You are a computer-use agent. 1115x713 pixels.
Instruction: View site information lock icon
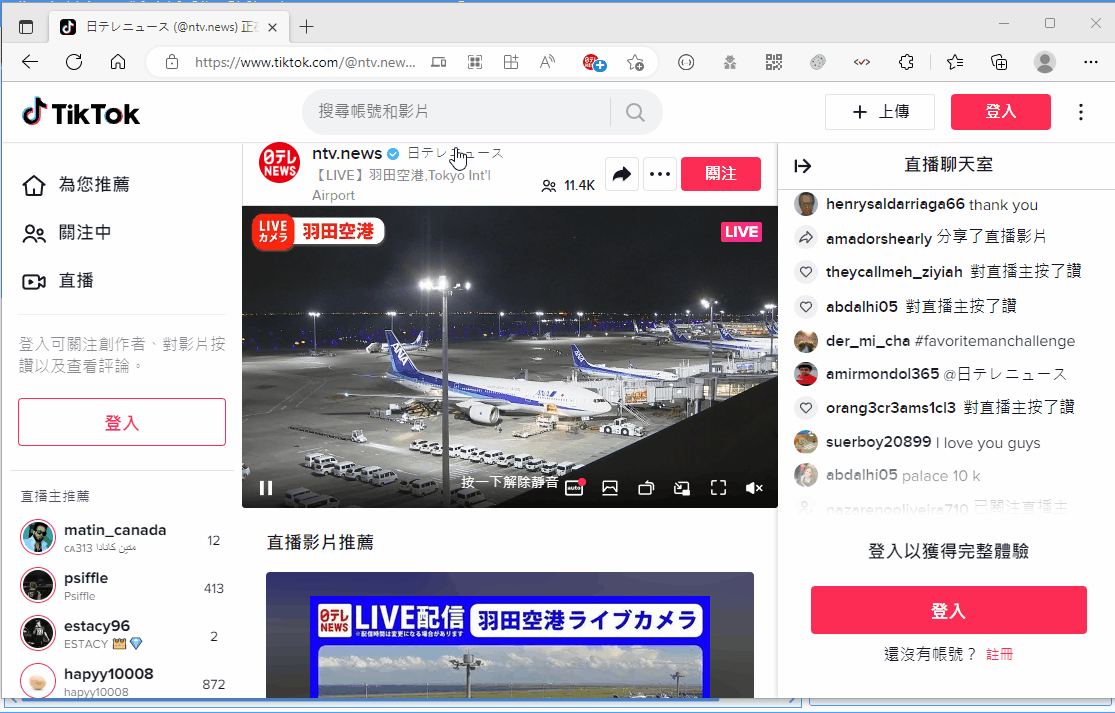pos(172,63)
